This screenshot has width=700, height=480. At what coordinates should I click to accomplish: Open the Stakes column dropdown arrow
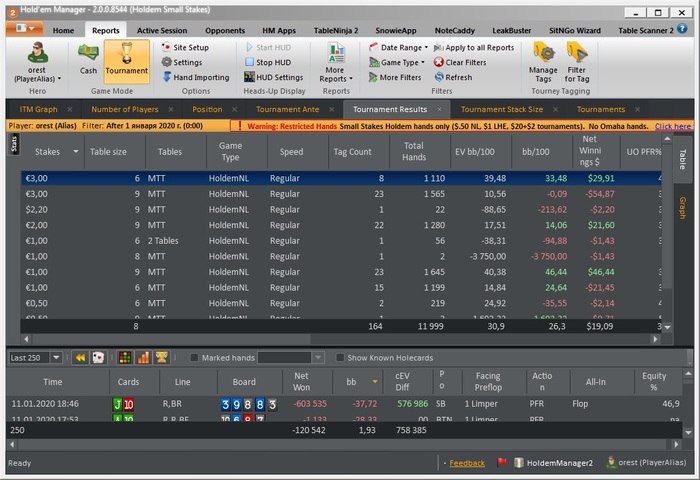tap(75, 152)
